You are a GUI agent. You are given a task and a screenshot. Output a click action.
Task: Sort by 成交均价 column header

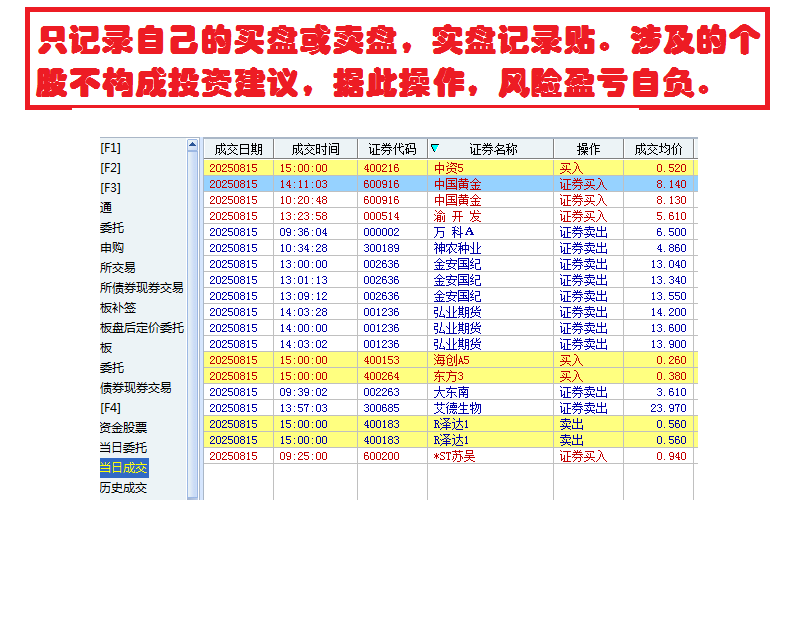pos(658,149)
